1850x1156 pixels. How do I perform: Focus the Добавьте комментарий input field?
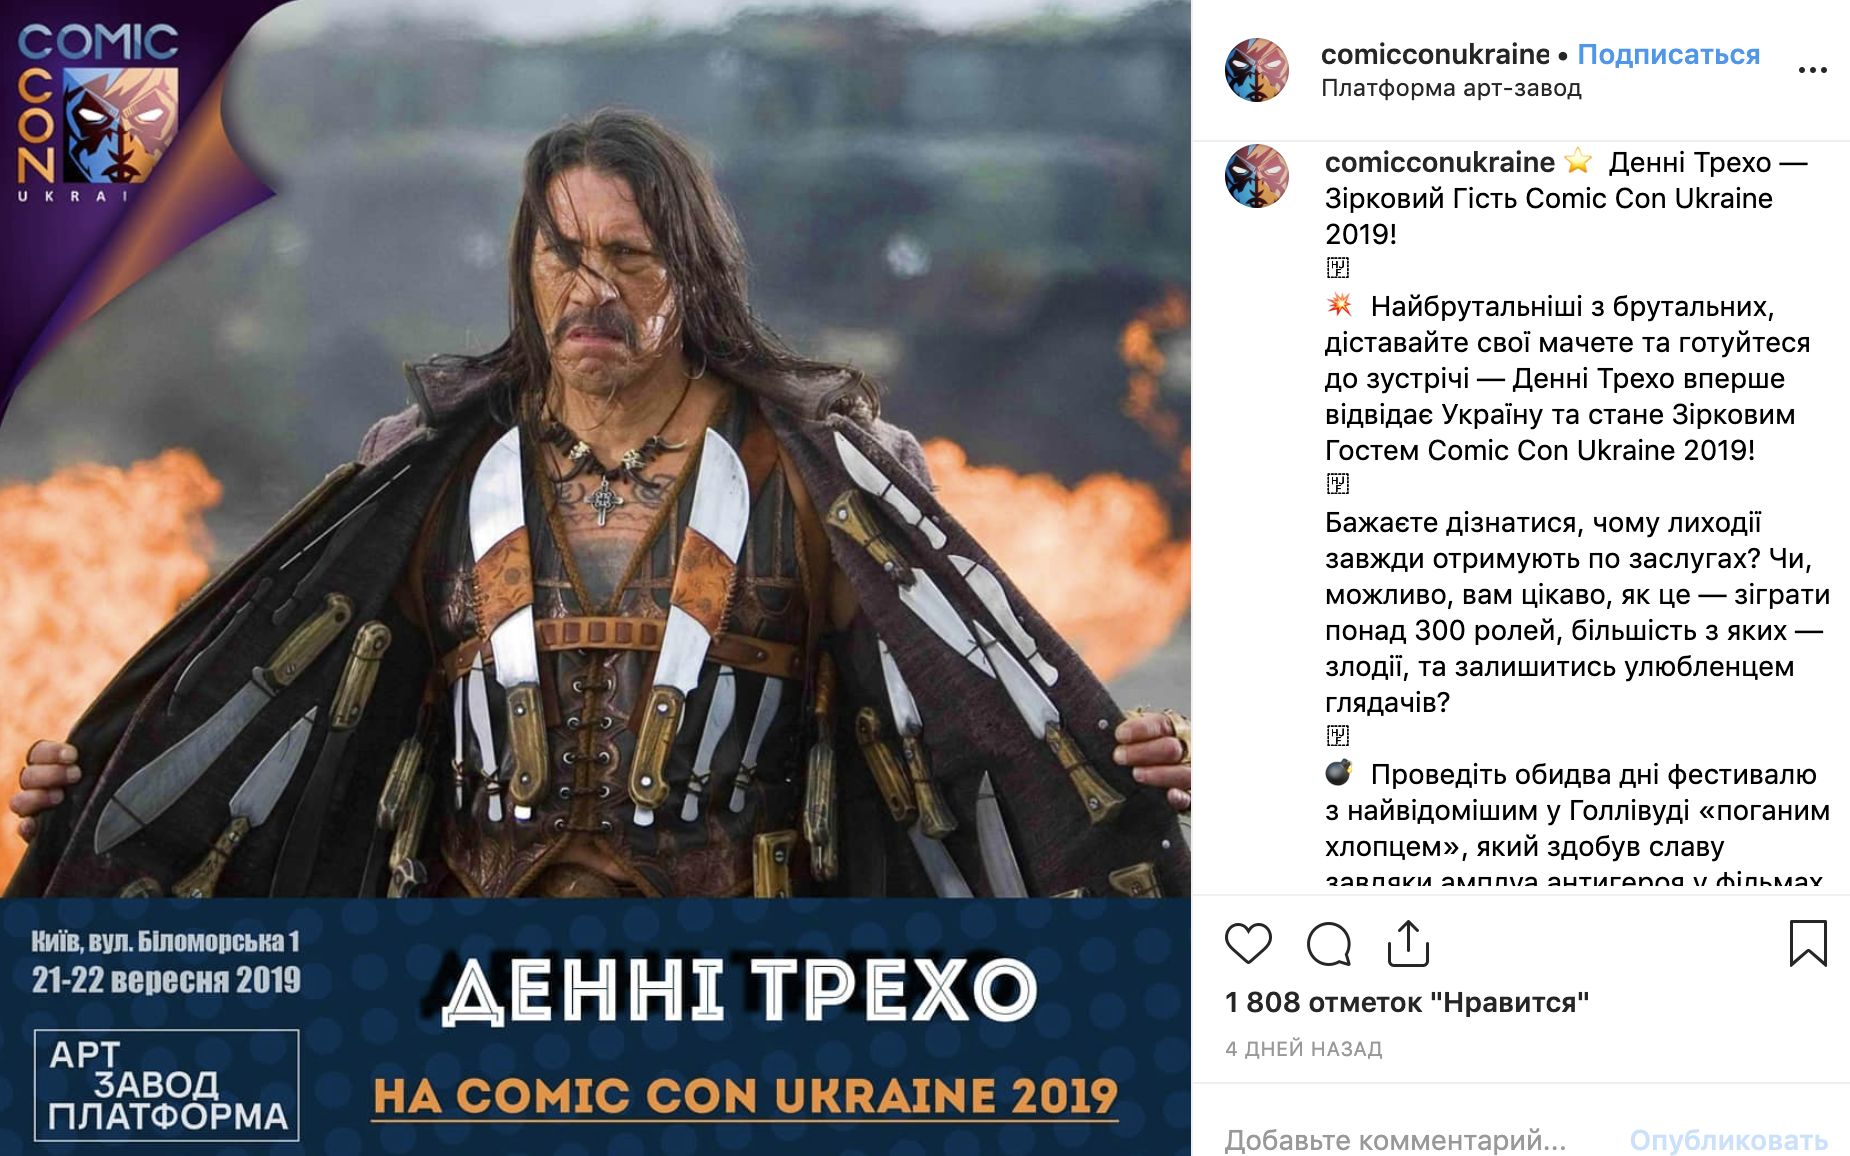pos(1410,1140)
